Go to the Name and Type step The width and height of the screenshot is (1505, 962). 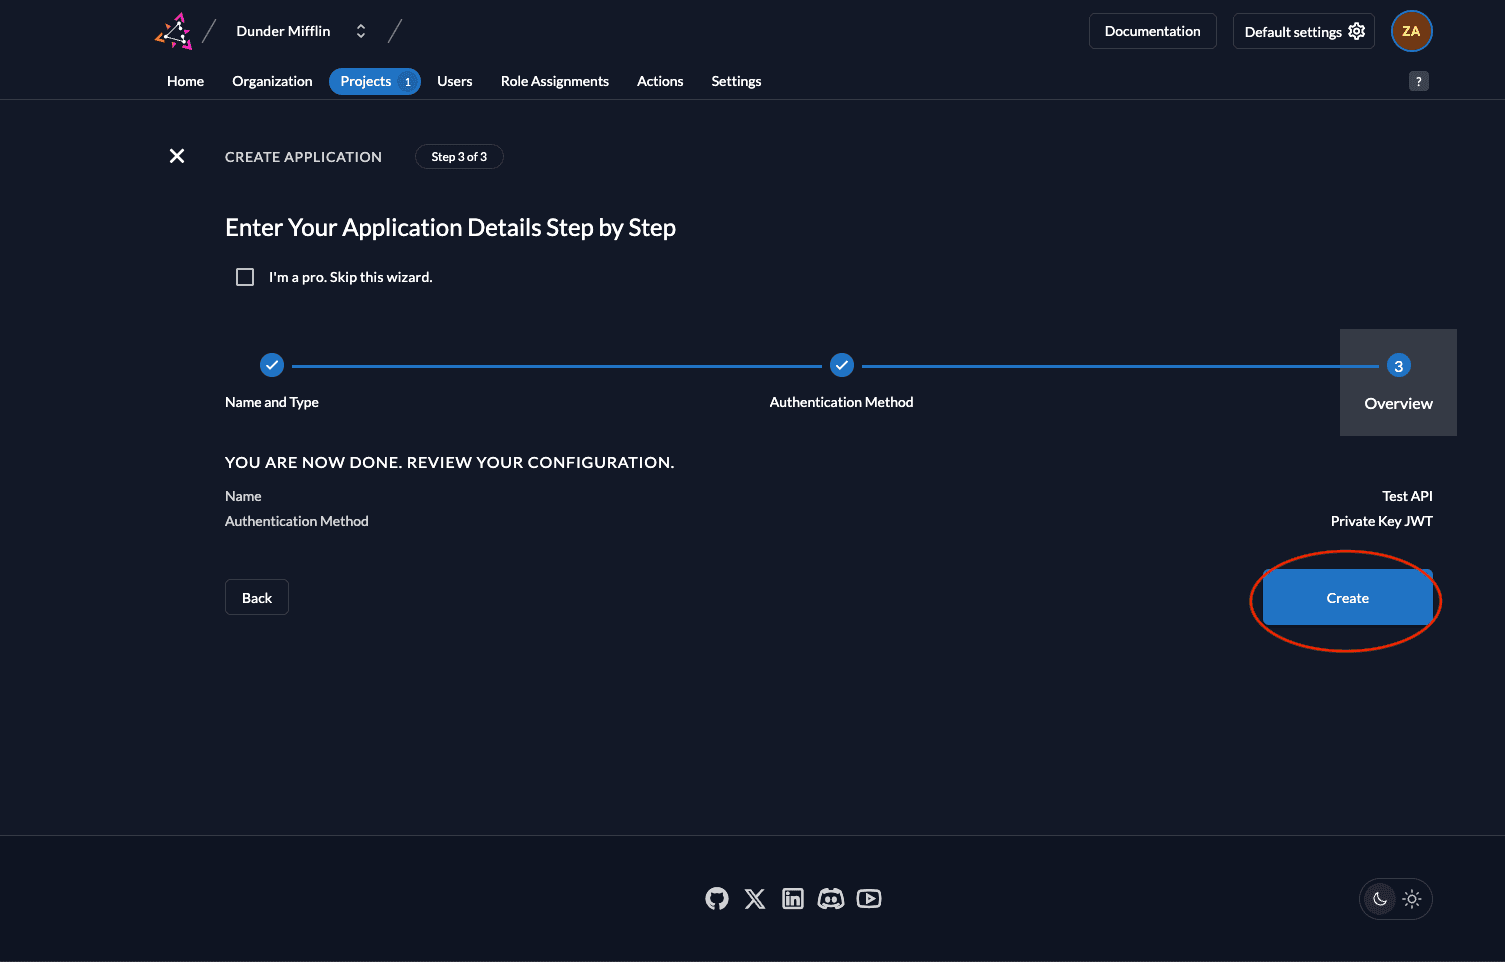click(x=272, y=366)
